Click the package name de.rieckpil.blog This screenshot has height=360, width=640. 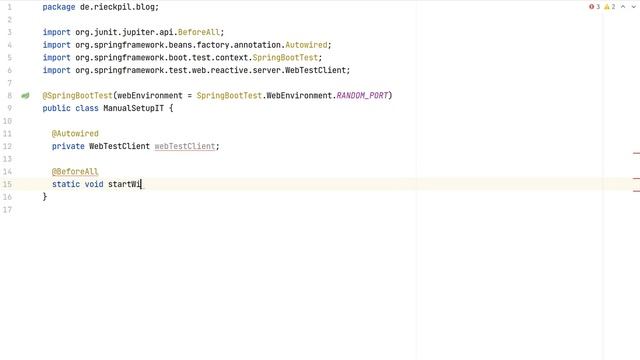pyautogui.click(x=117, y=7)
